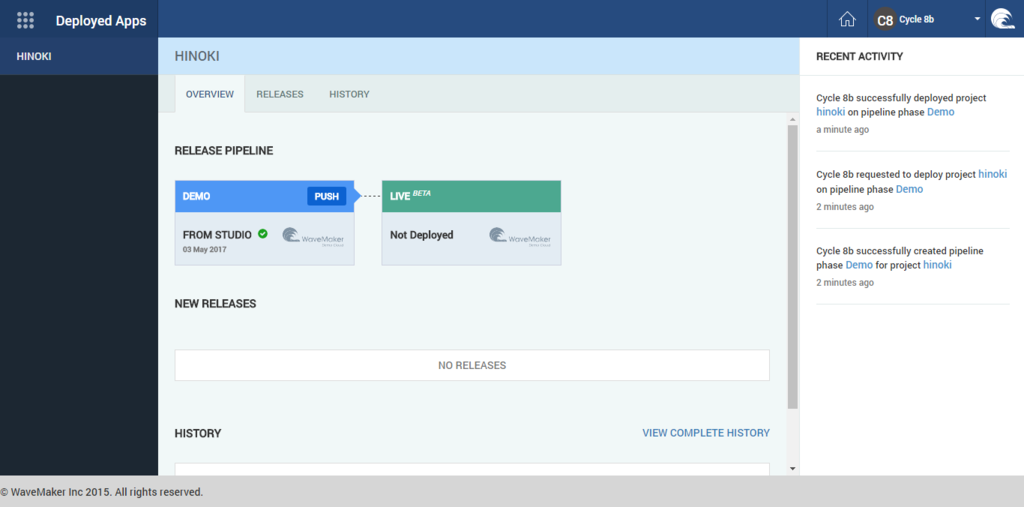This screenshot has width=1024, height=507.
Task: Open hinoki link in successfully deployed activity
Action: [831, 112]
